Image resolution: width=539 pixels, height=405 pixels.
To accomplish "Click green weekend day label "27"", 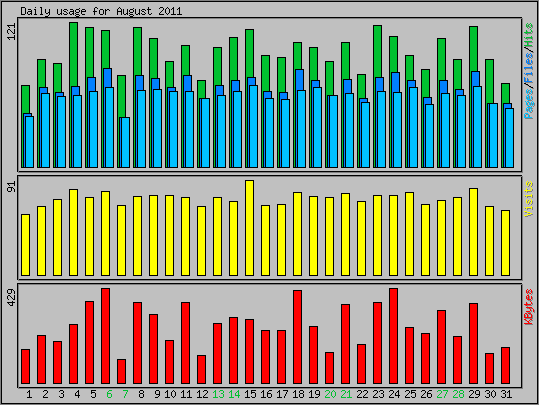I will pos(442,394).
